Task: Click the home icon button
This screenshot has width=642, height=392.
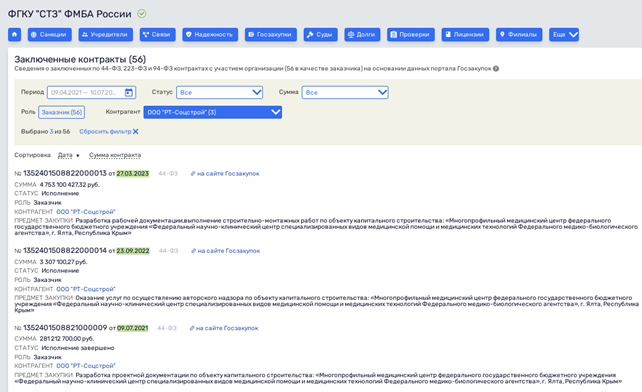Action: pos(14,34)
